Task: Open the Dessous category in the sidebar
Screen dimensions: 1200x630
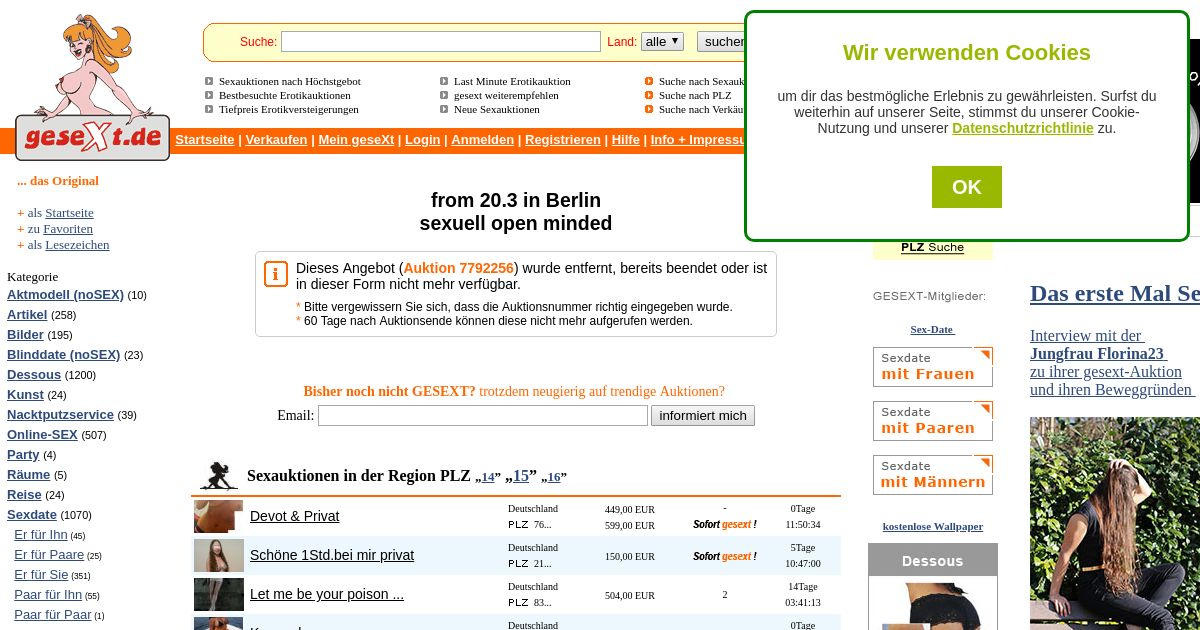Action: pyautogui.click(x=34, y=375)
